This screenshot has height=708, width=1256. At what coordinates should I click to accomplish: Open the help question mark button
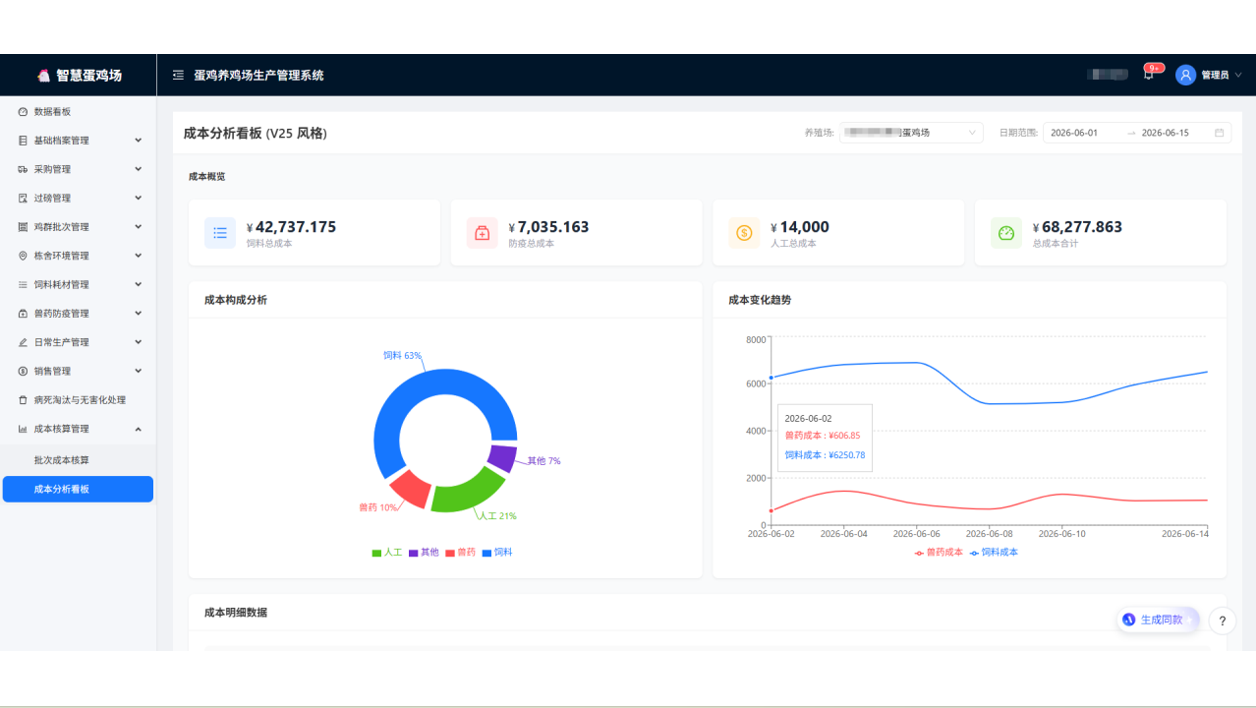point(1222,621)
